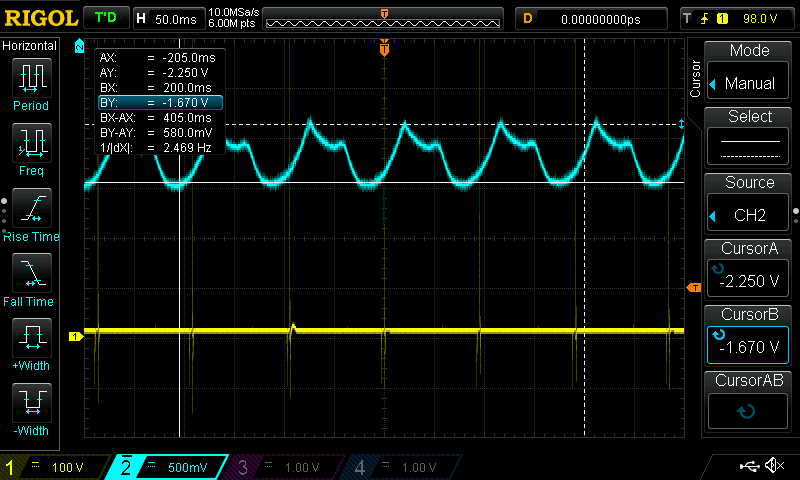800x480 pixels.
Task: Toggle channel 2 at 500mV
Action: (x=166, y=467)
